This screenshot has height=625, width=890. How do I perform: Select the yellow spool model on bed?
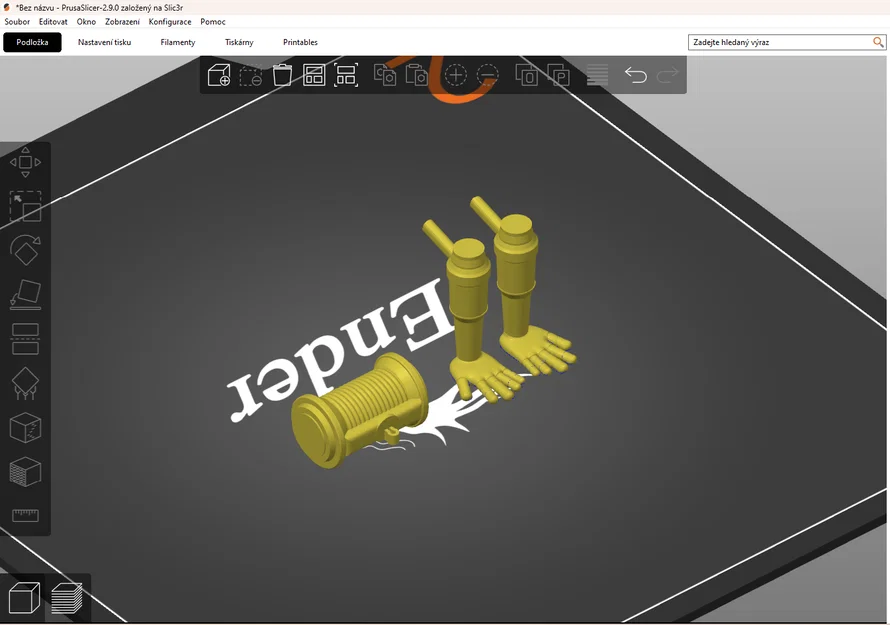pyautogui.click(x=358, y=412)
